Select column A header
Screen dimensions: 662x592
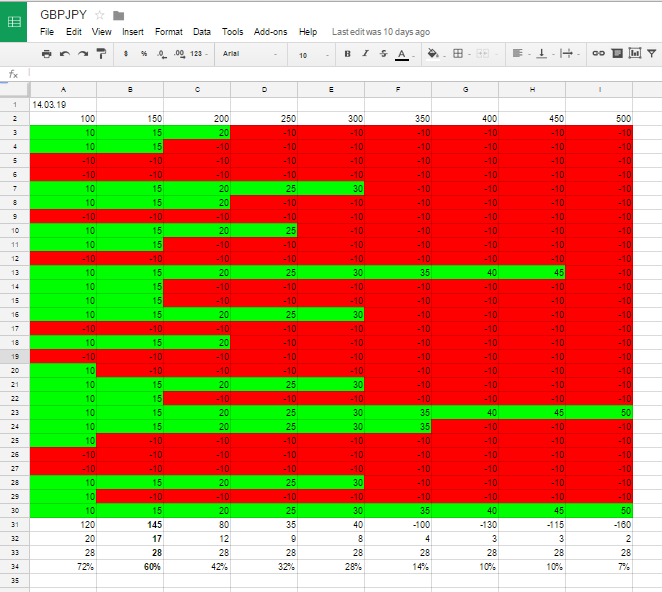click(63, 90)
